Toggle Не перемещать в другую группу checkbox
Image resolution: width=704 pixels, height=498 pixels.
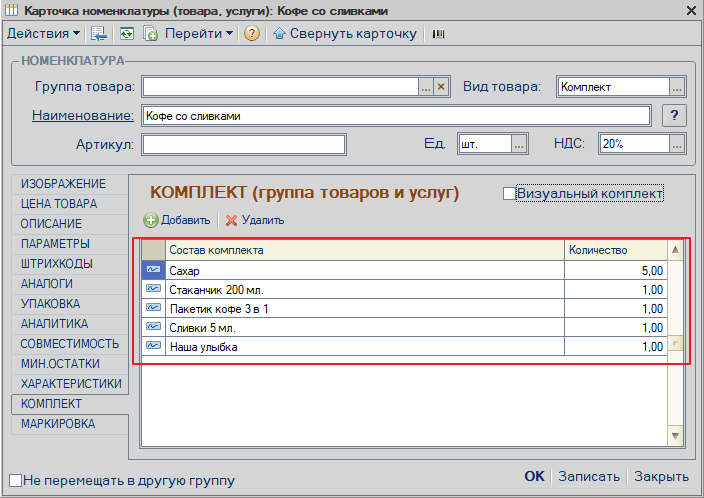pos(16,480)
